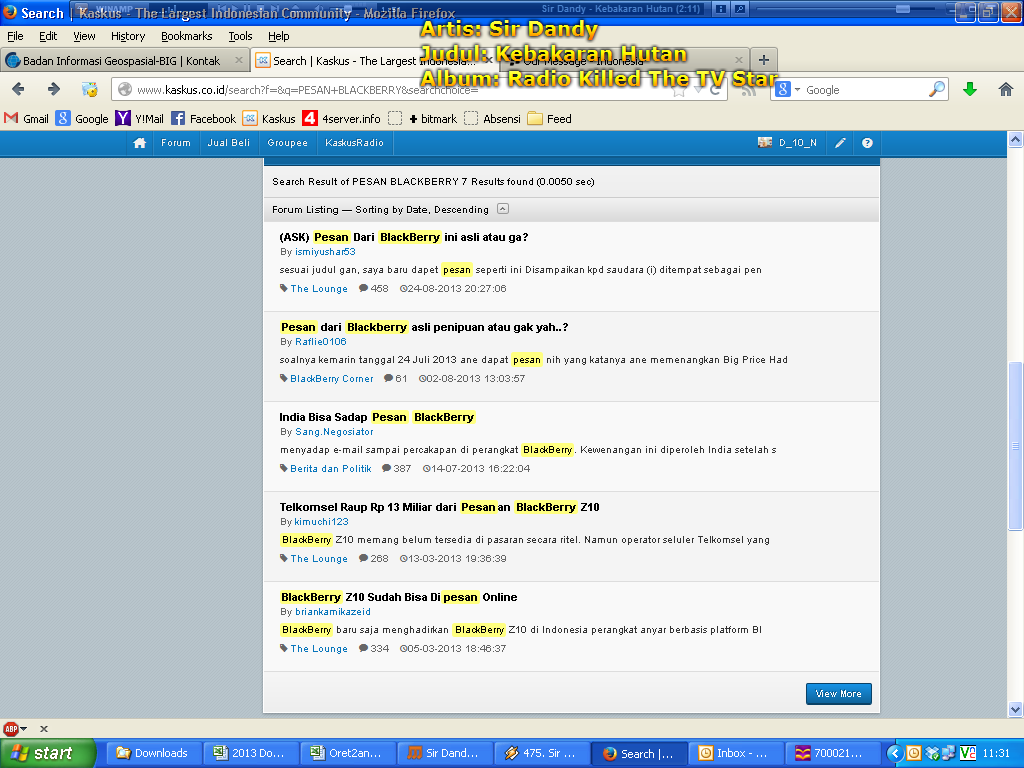Open the Y!Mail bookmark
Screen dimensions: 1024x768
click(140, 119)
